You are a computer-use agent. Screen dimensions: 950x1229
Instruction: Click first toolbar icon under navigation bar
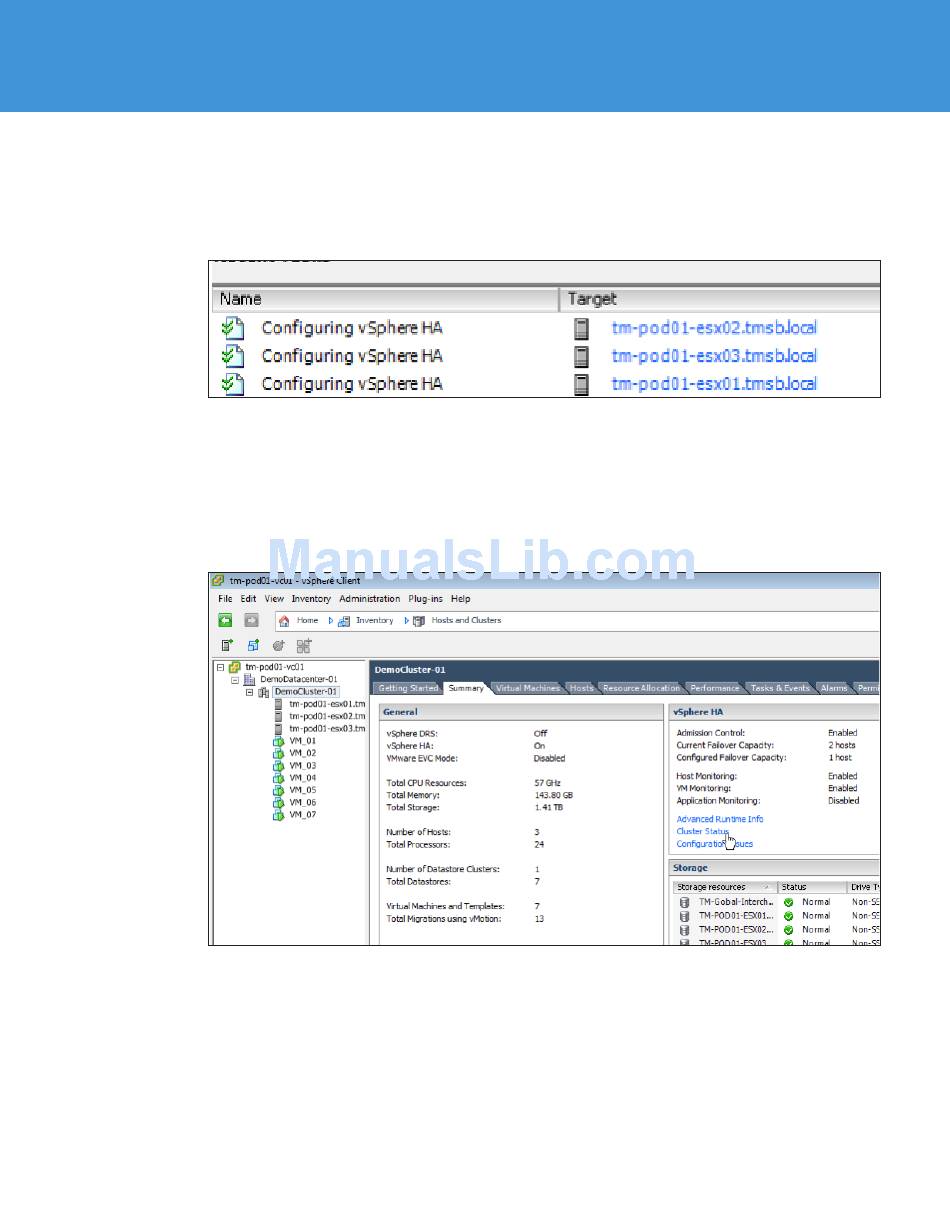point(227,646)
